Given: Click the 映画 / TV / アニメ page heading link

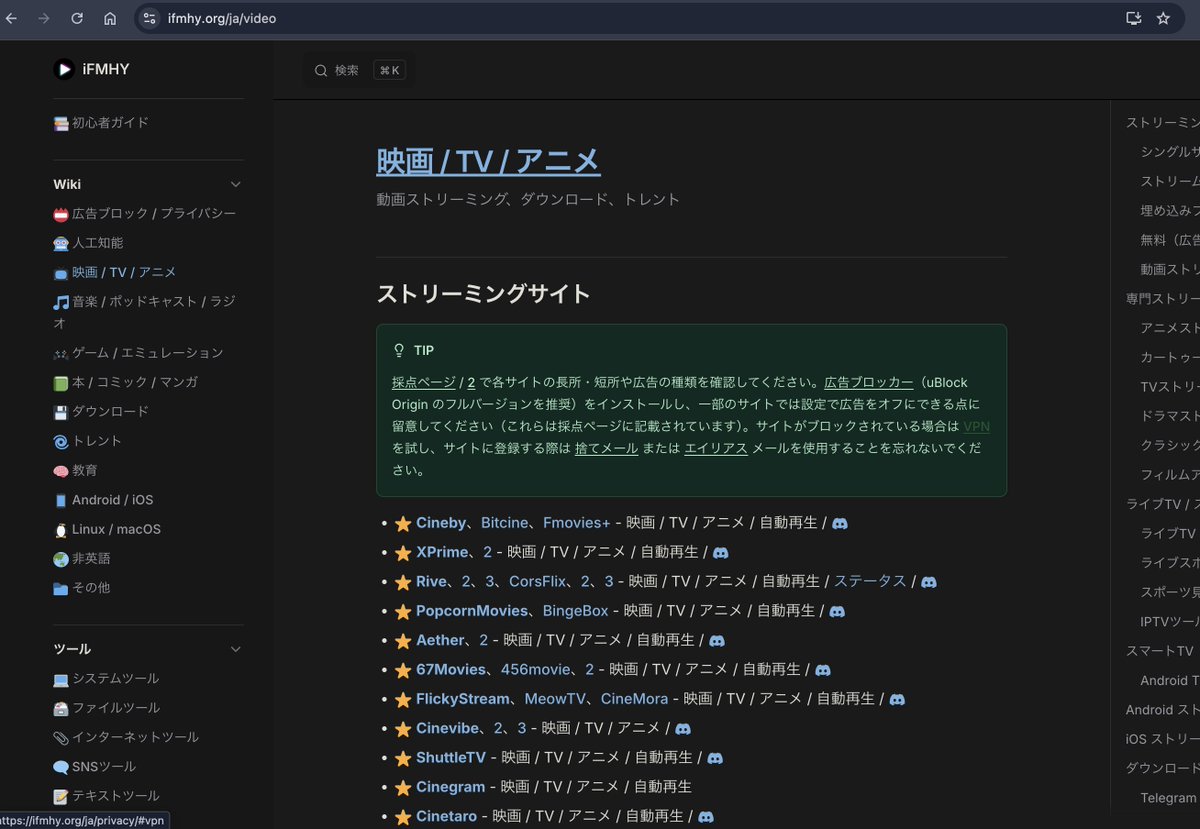Looking at the screenshot, I should [x=488, y=161].
